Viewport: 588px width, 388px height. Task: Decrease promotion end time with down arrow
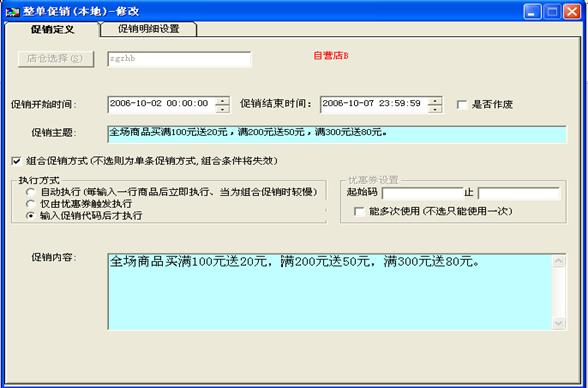[435, 109]
